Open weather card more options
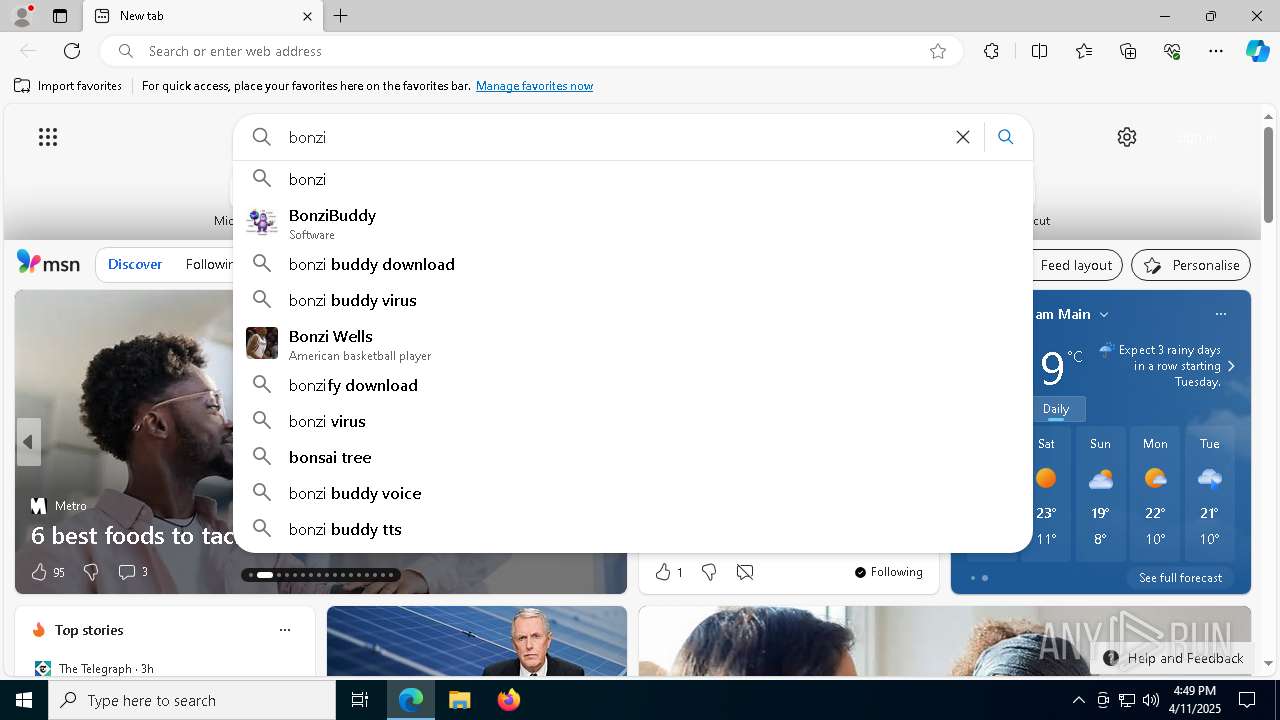 tap(1221, 314)
